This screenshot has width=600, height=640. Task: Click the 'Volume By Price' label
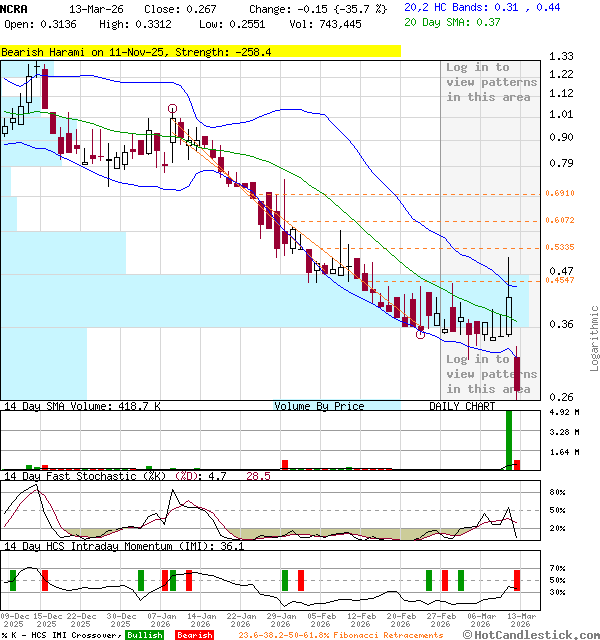[319, 406]
